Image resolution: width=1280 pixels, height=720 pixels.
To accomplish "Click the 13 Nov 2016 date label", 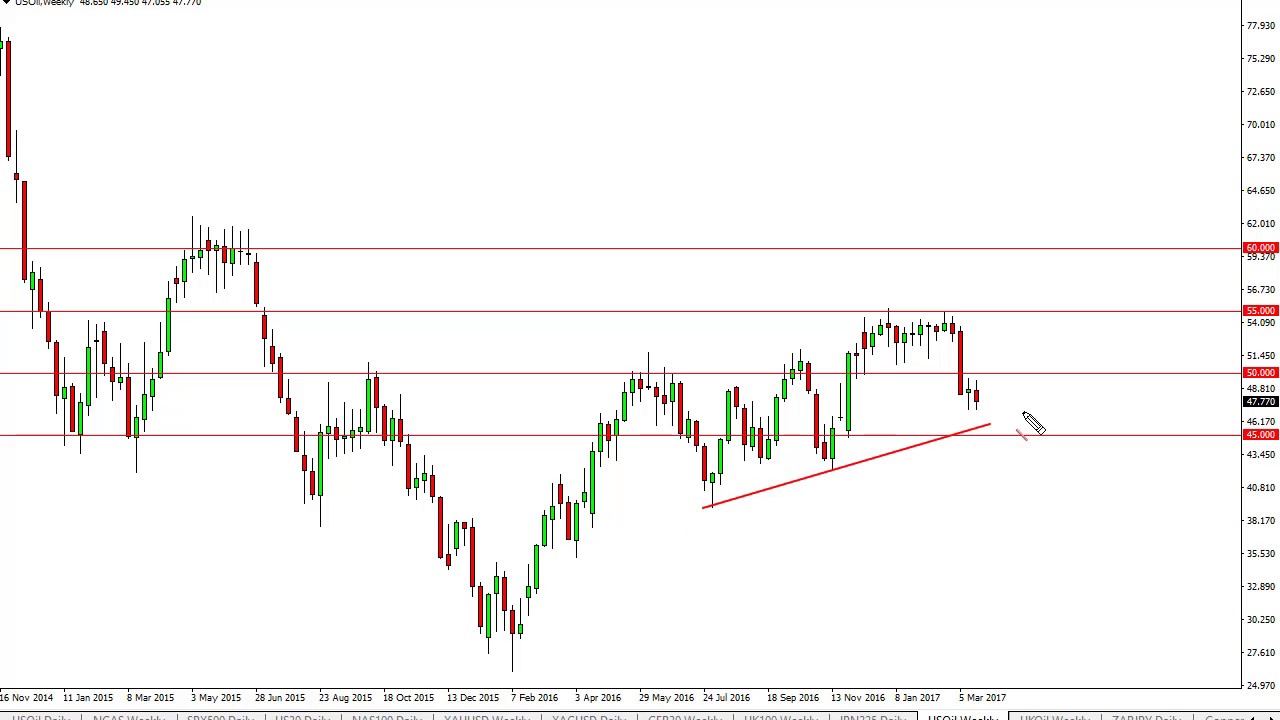I will pyautogui.click(x=857, y=698).
